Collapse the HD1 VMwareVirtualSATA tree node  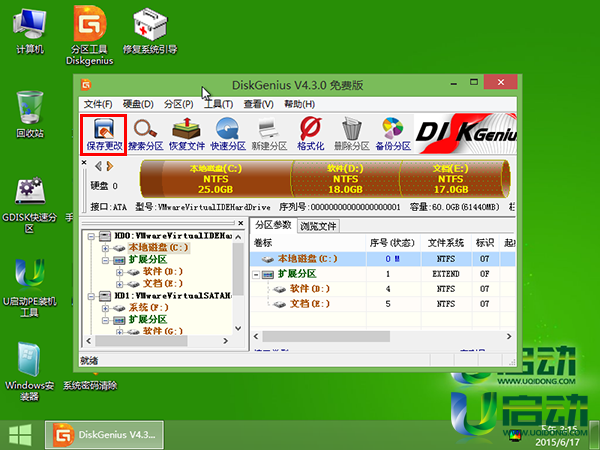click(91, 296)
